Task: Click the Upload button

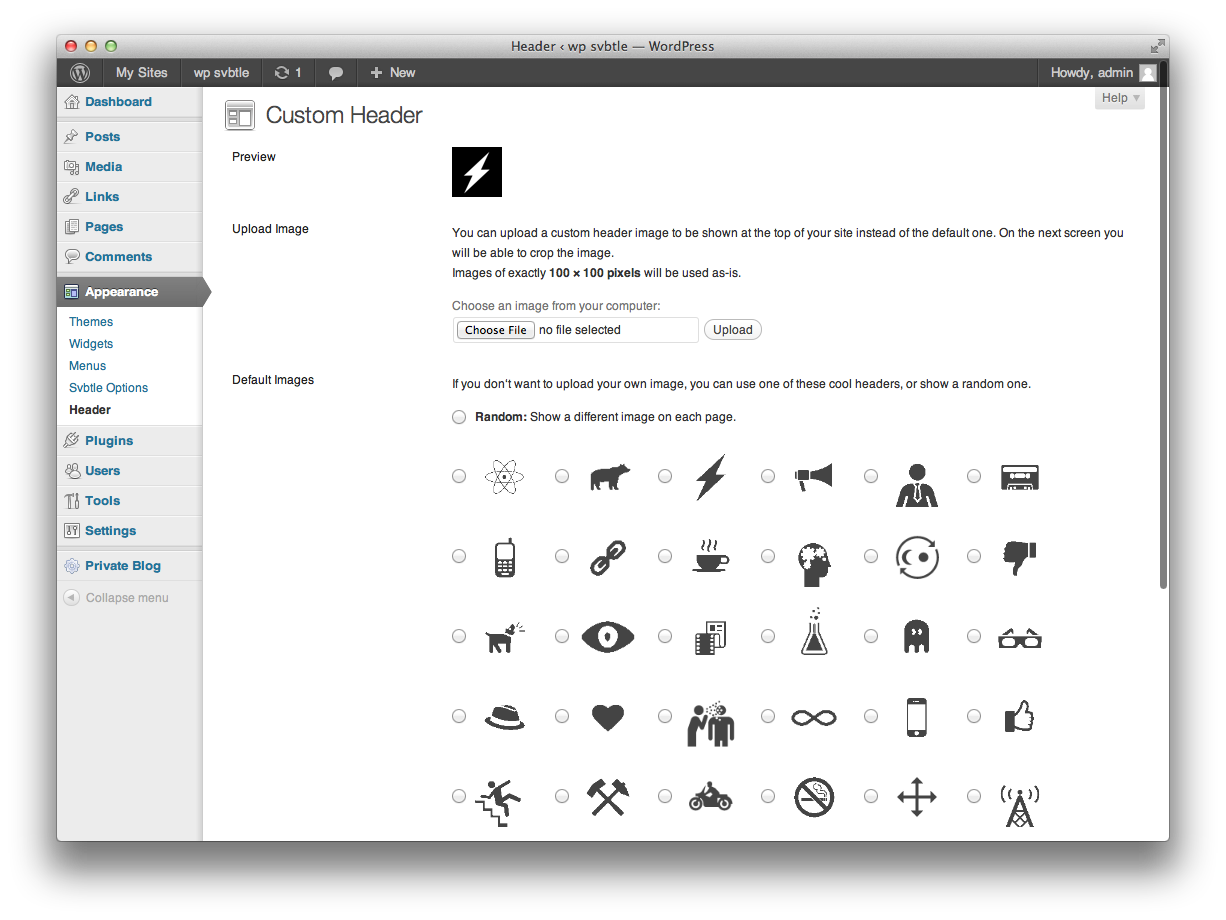Action: 732,330
